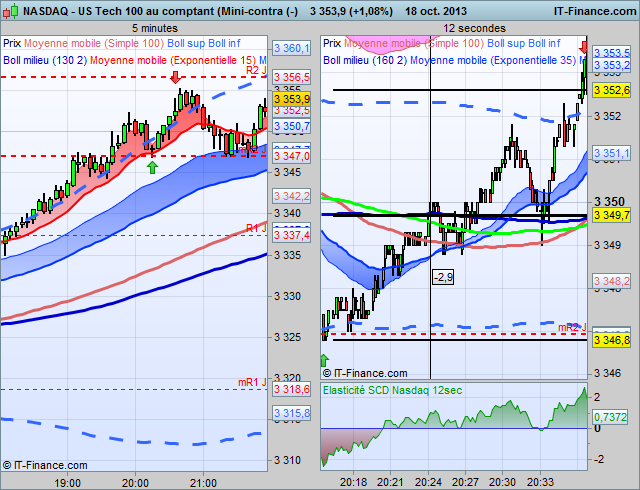Click the candlestick chart icon in title bar

tap(11, 11)
